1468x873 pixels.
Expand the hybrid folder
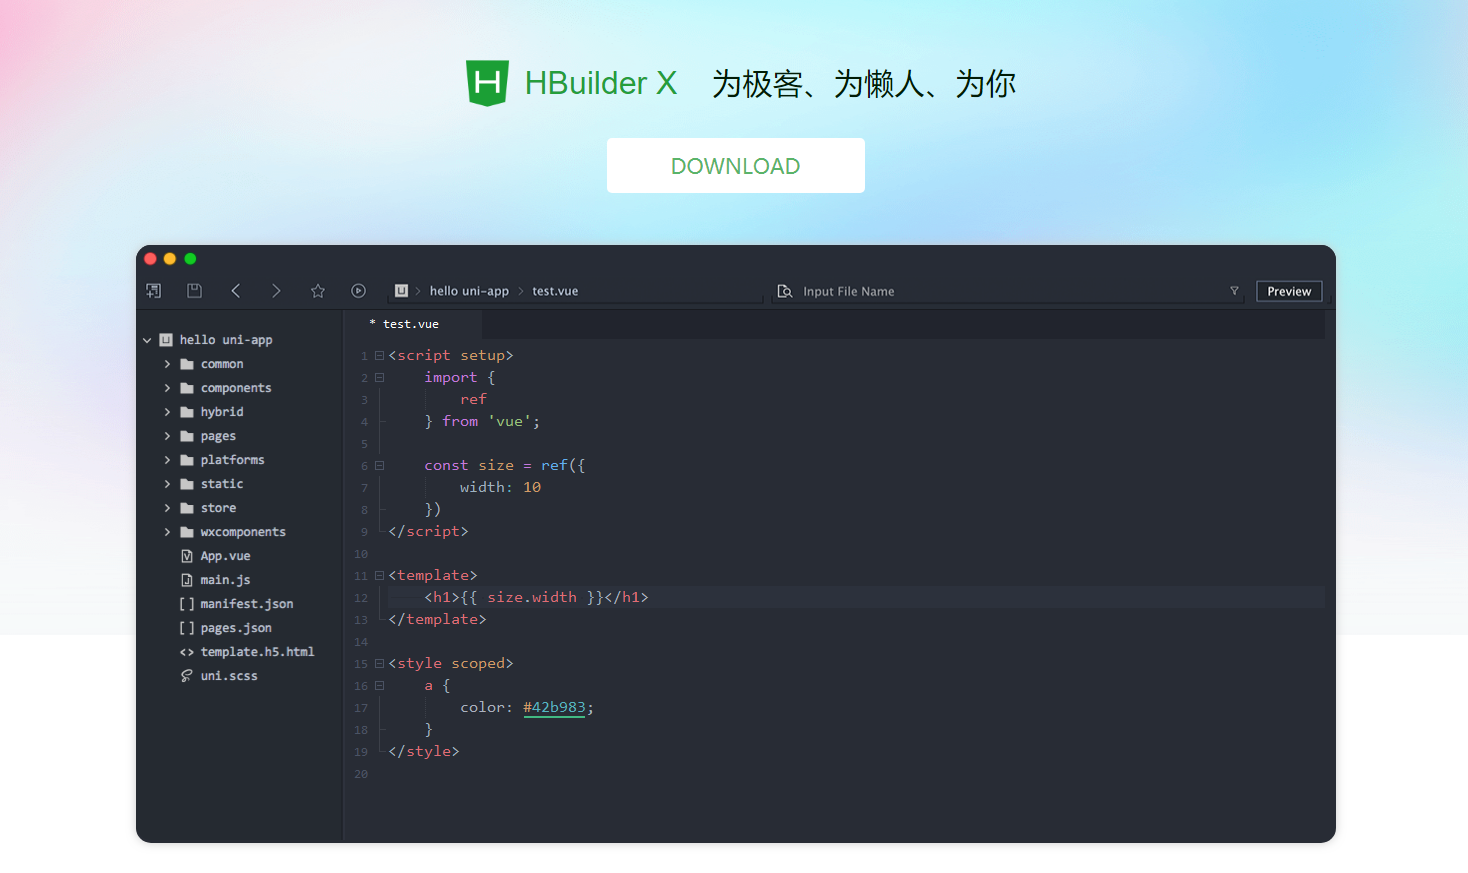(167, 412)
